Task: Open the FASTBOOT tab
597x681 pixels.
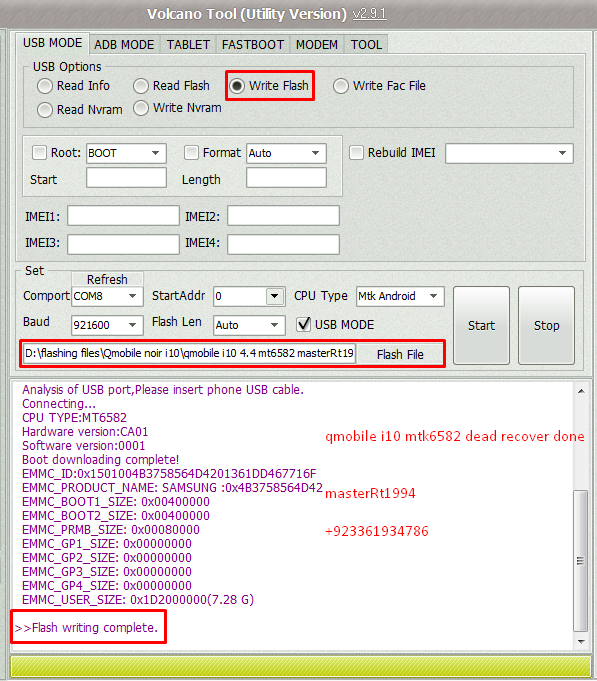Action: [253, 45]
